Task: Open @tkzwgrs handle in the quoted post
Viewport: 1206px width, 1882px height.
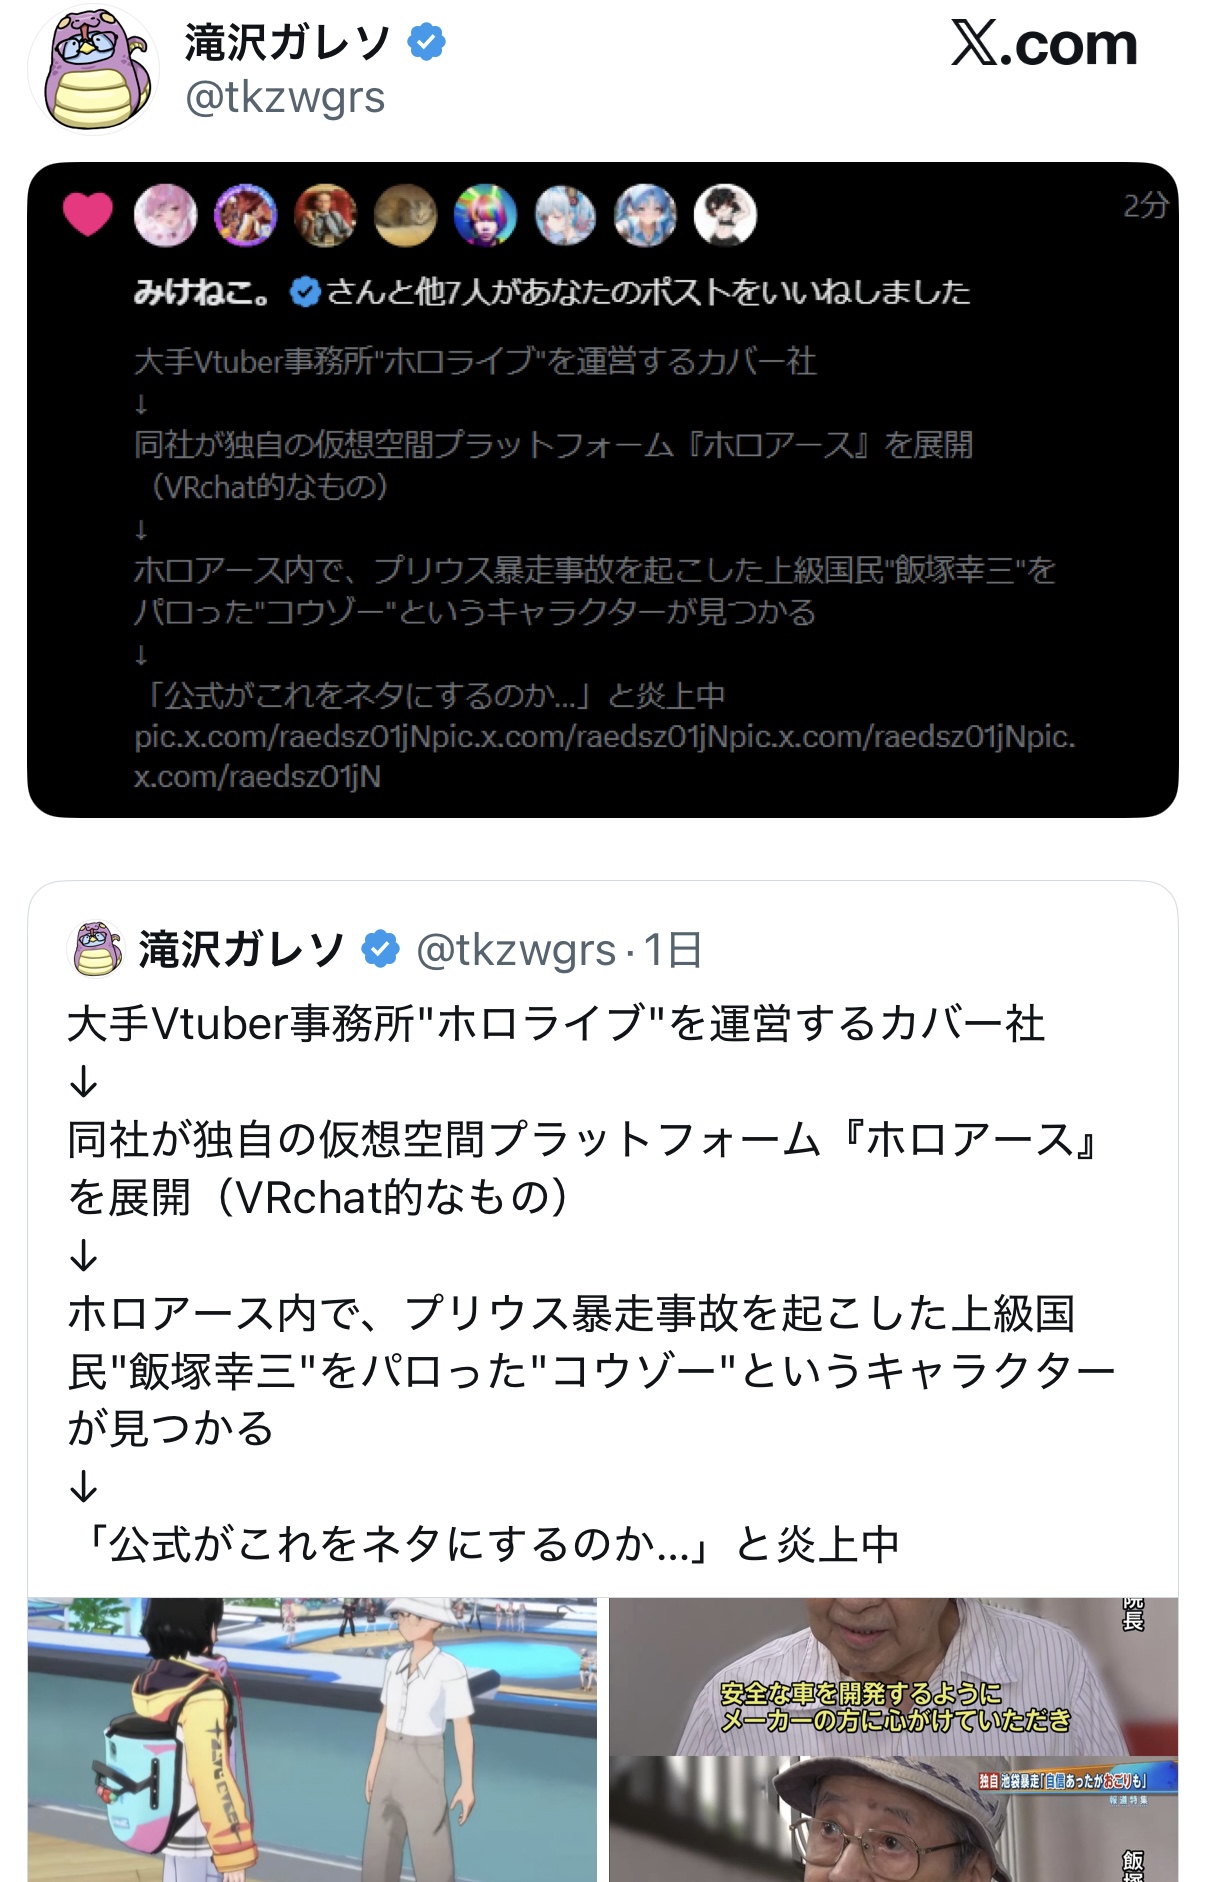Action: 516,950
